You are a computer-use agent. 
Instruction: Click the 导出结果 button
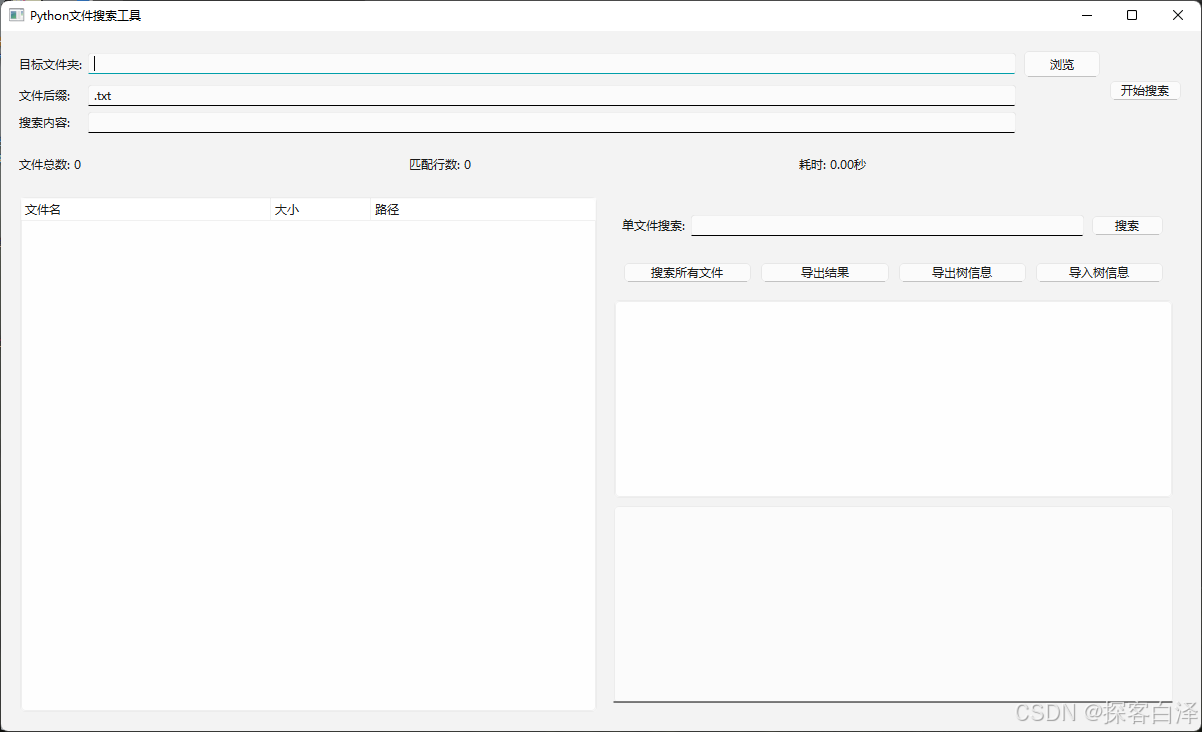824,271
